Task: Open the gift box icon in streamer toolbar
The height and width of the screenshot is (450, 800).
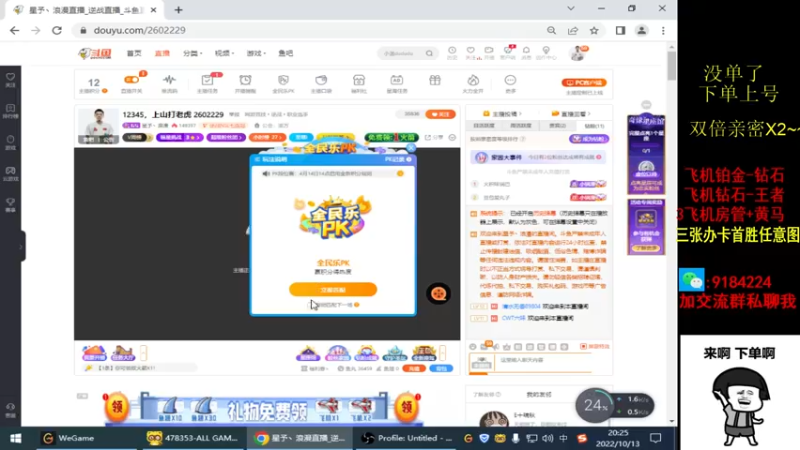Action: pos(435,80)
